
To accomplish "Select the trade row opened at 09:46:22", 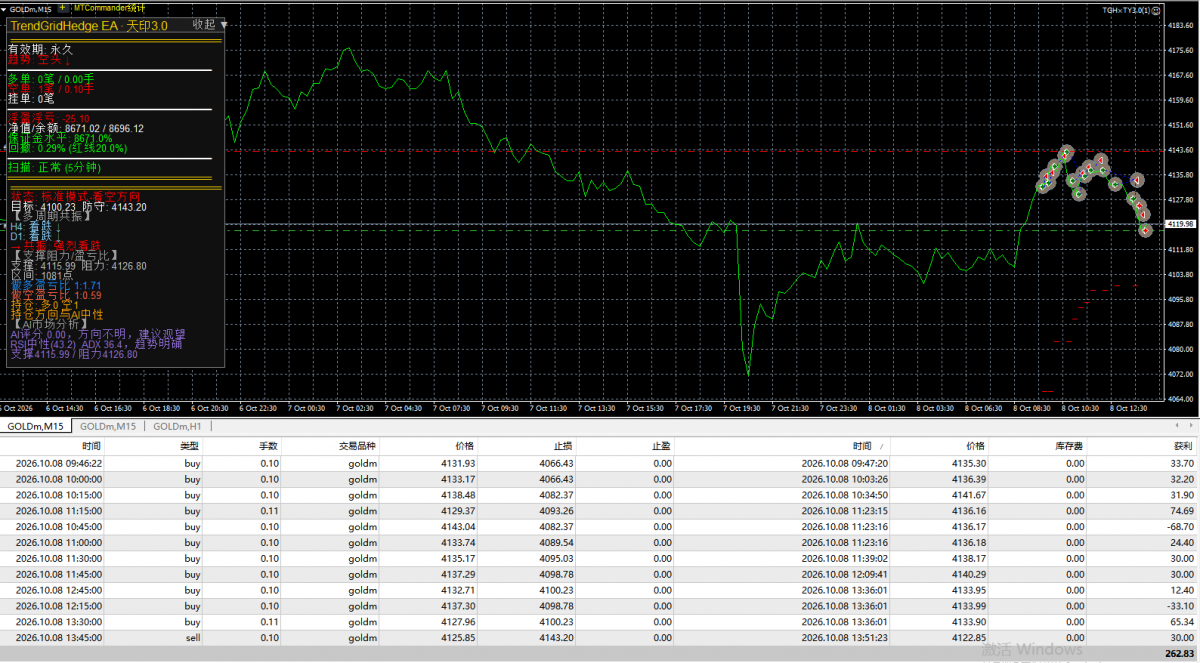I will tap(599, 464).
